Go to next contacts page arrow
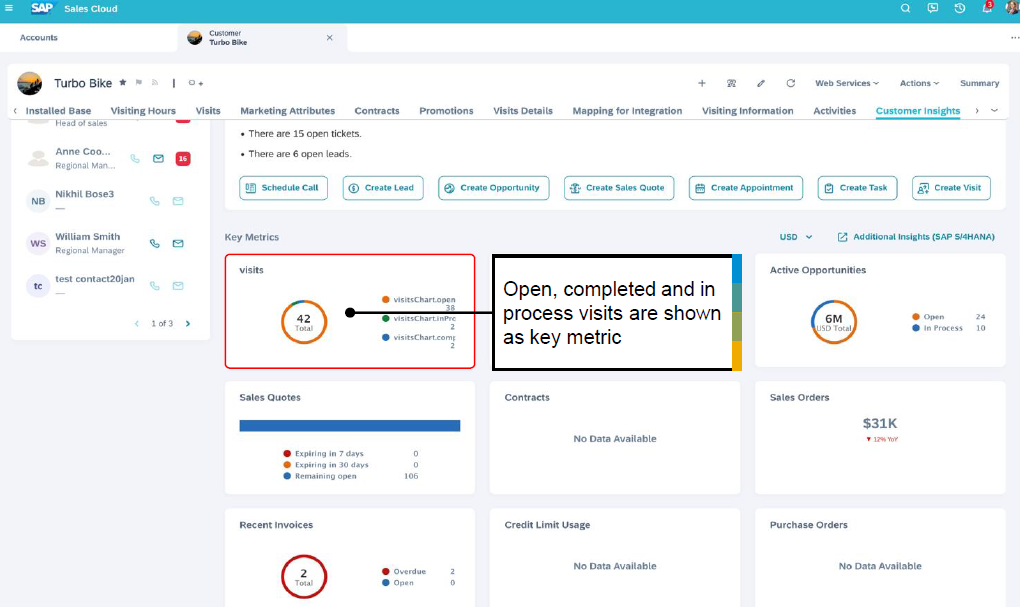Screen dimensions: 1020x607 pyautogui.click(x=188, y=323)
